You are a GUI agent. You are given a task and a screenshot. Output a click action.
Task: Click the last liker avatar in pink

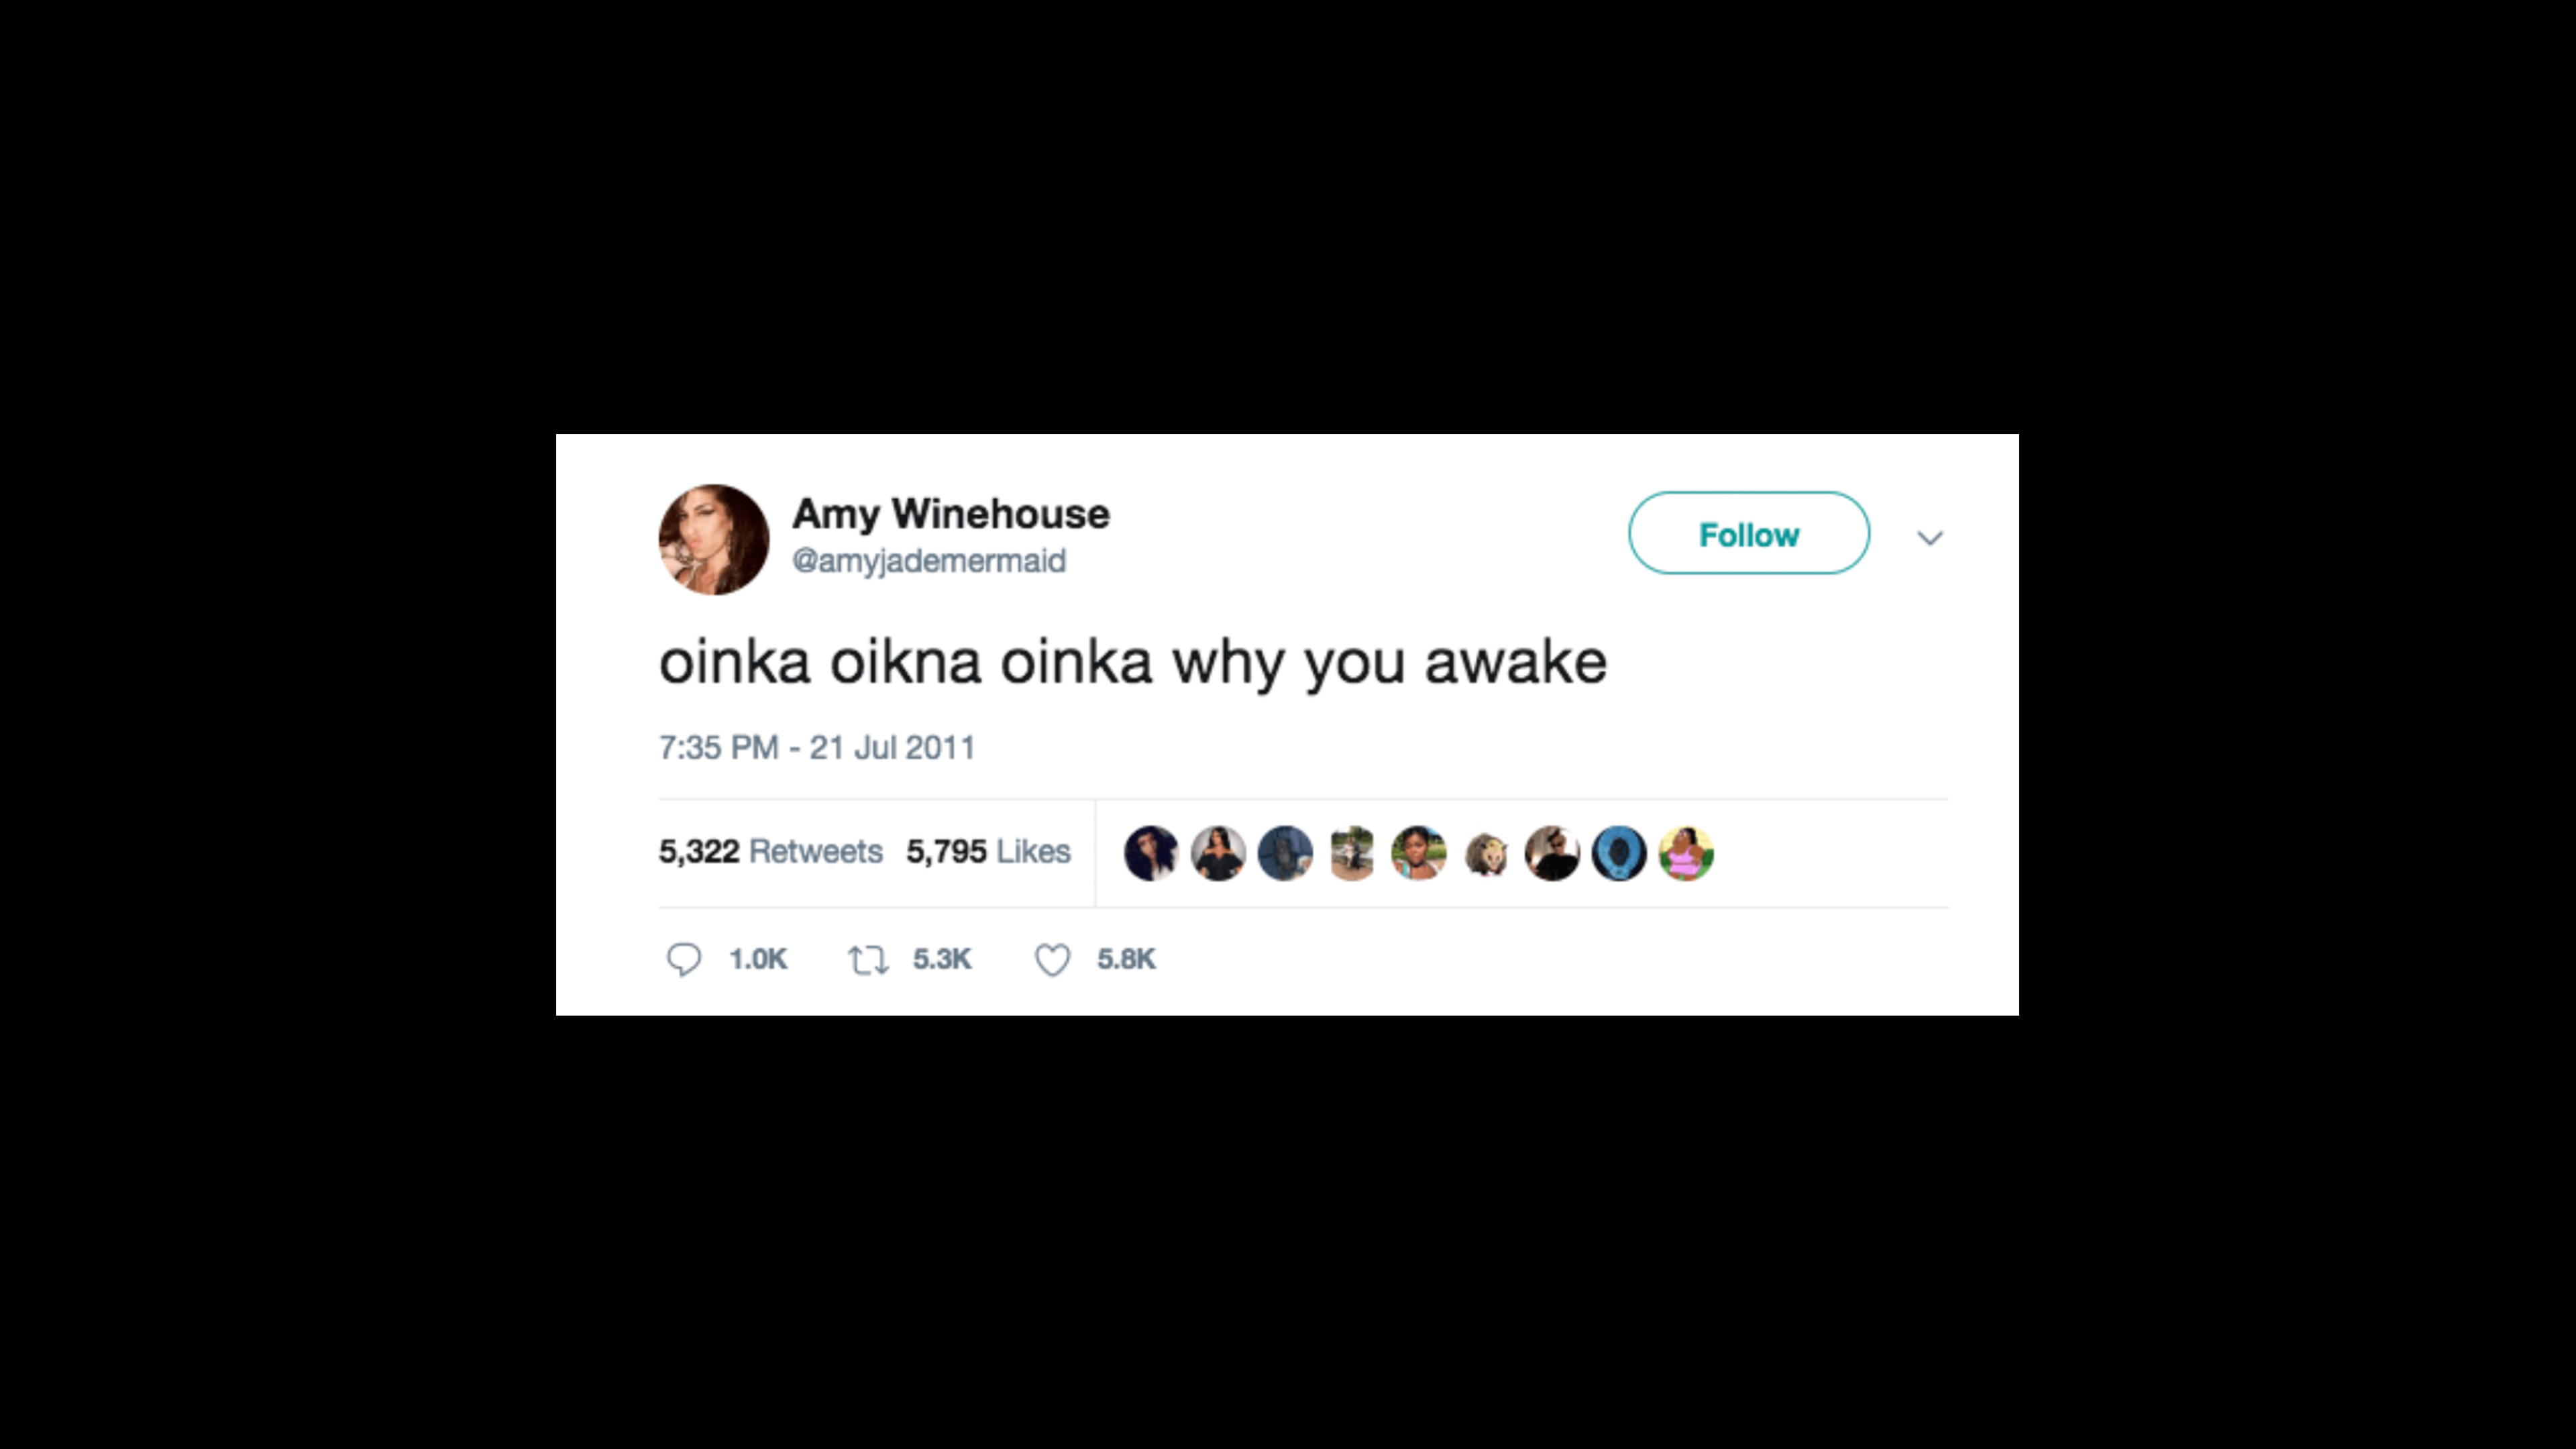tap(1686, 853)
